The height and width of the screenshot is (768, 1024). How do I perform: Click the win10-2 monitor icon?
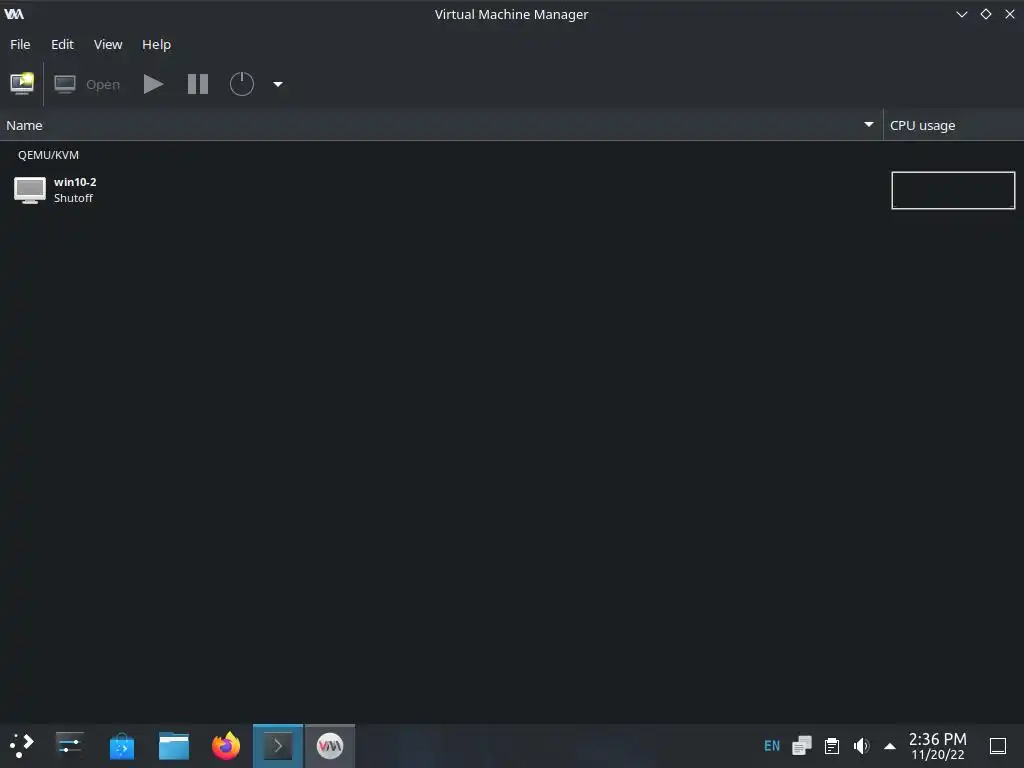click(30, 190)
